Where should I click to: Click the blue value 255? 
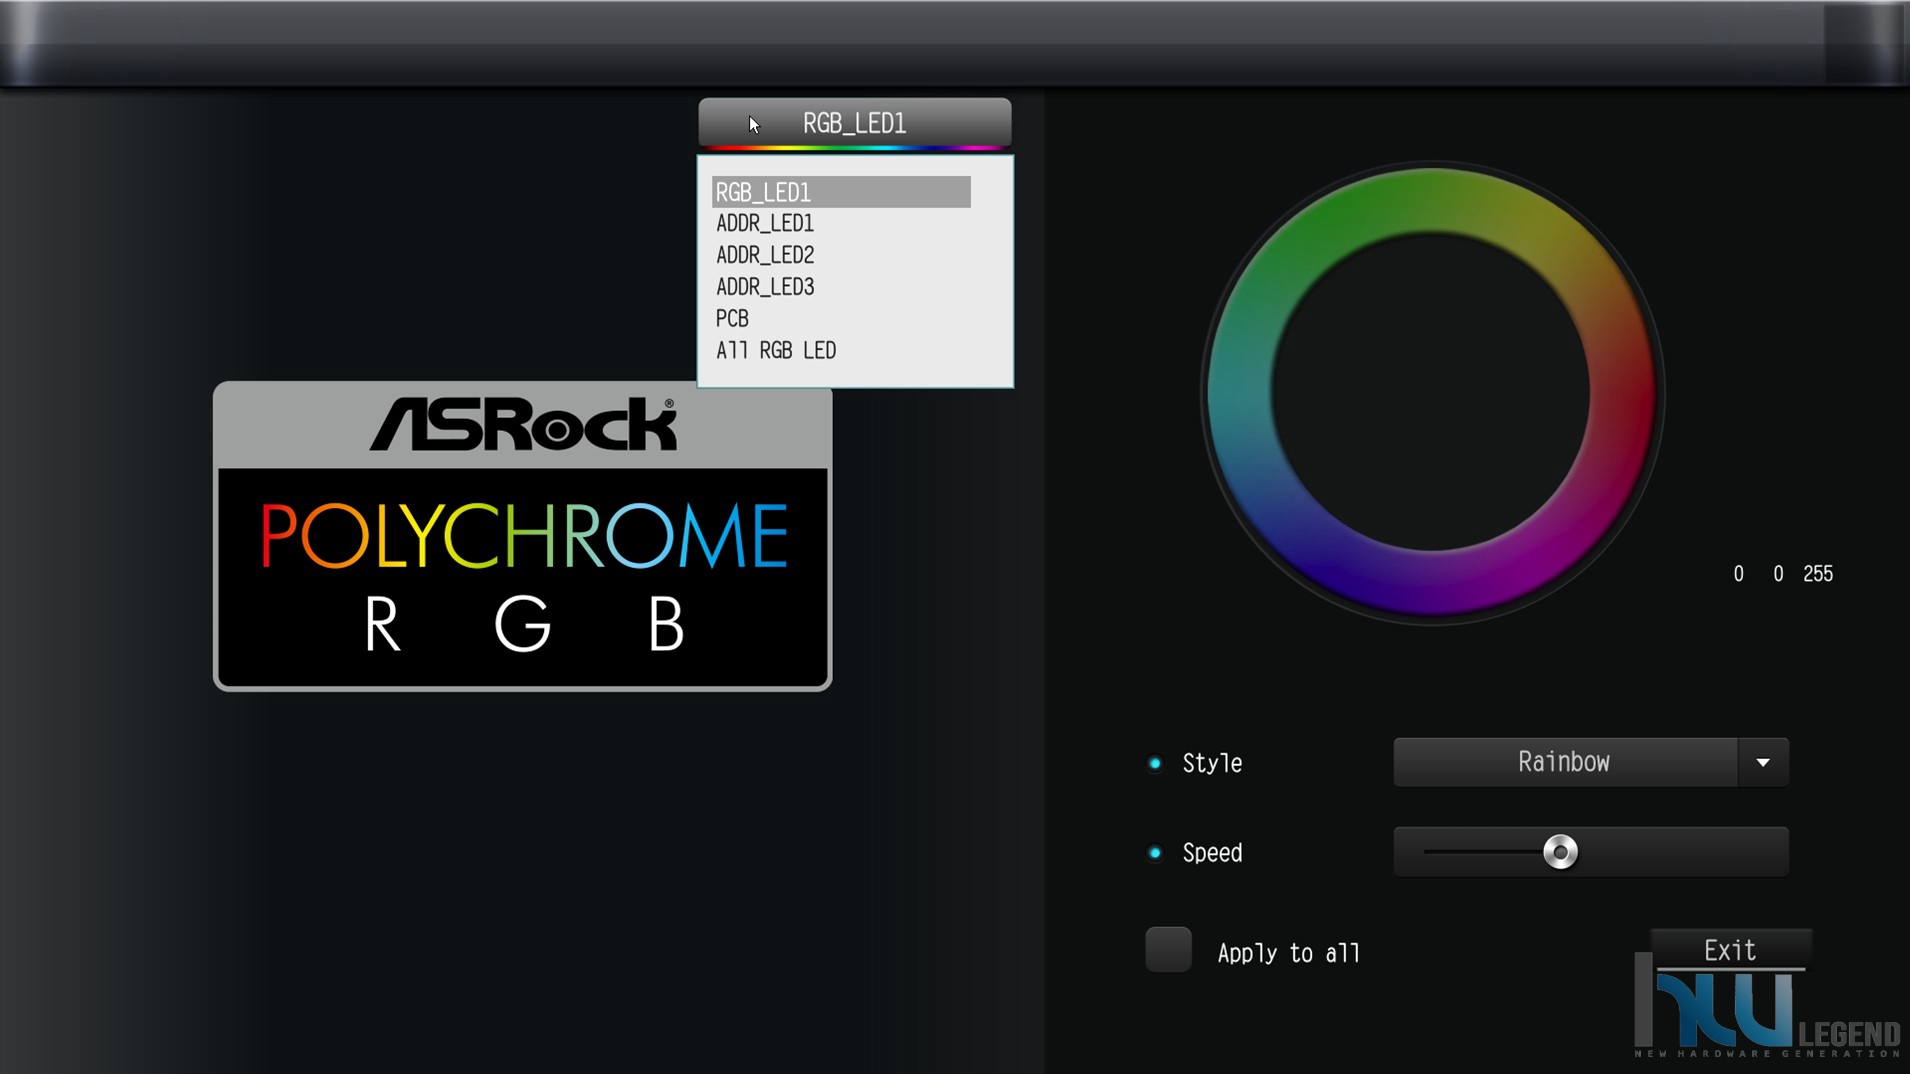click(1818, 574)
